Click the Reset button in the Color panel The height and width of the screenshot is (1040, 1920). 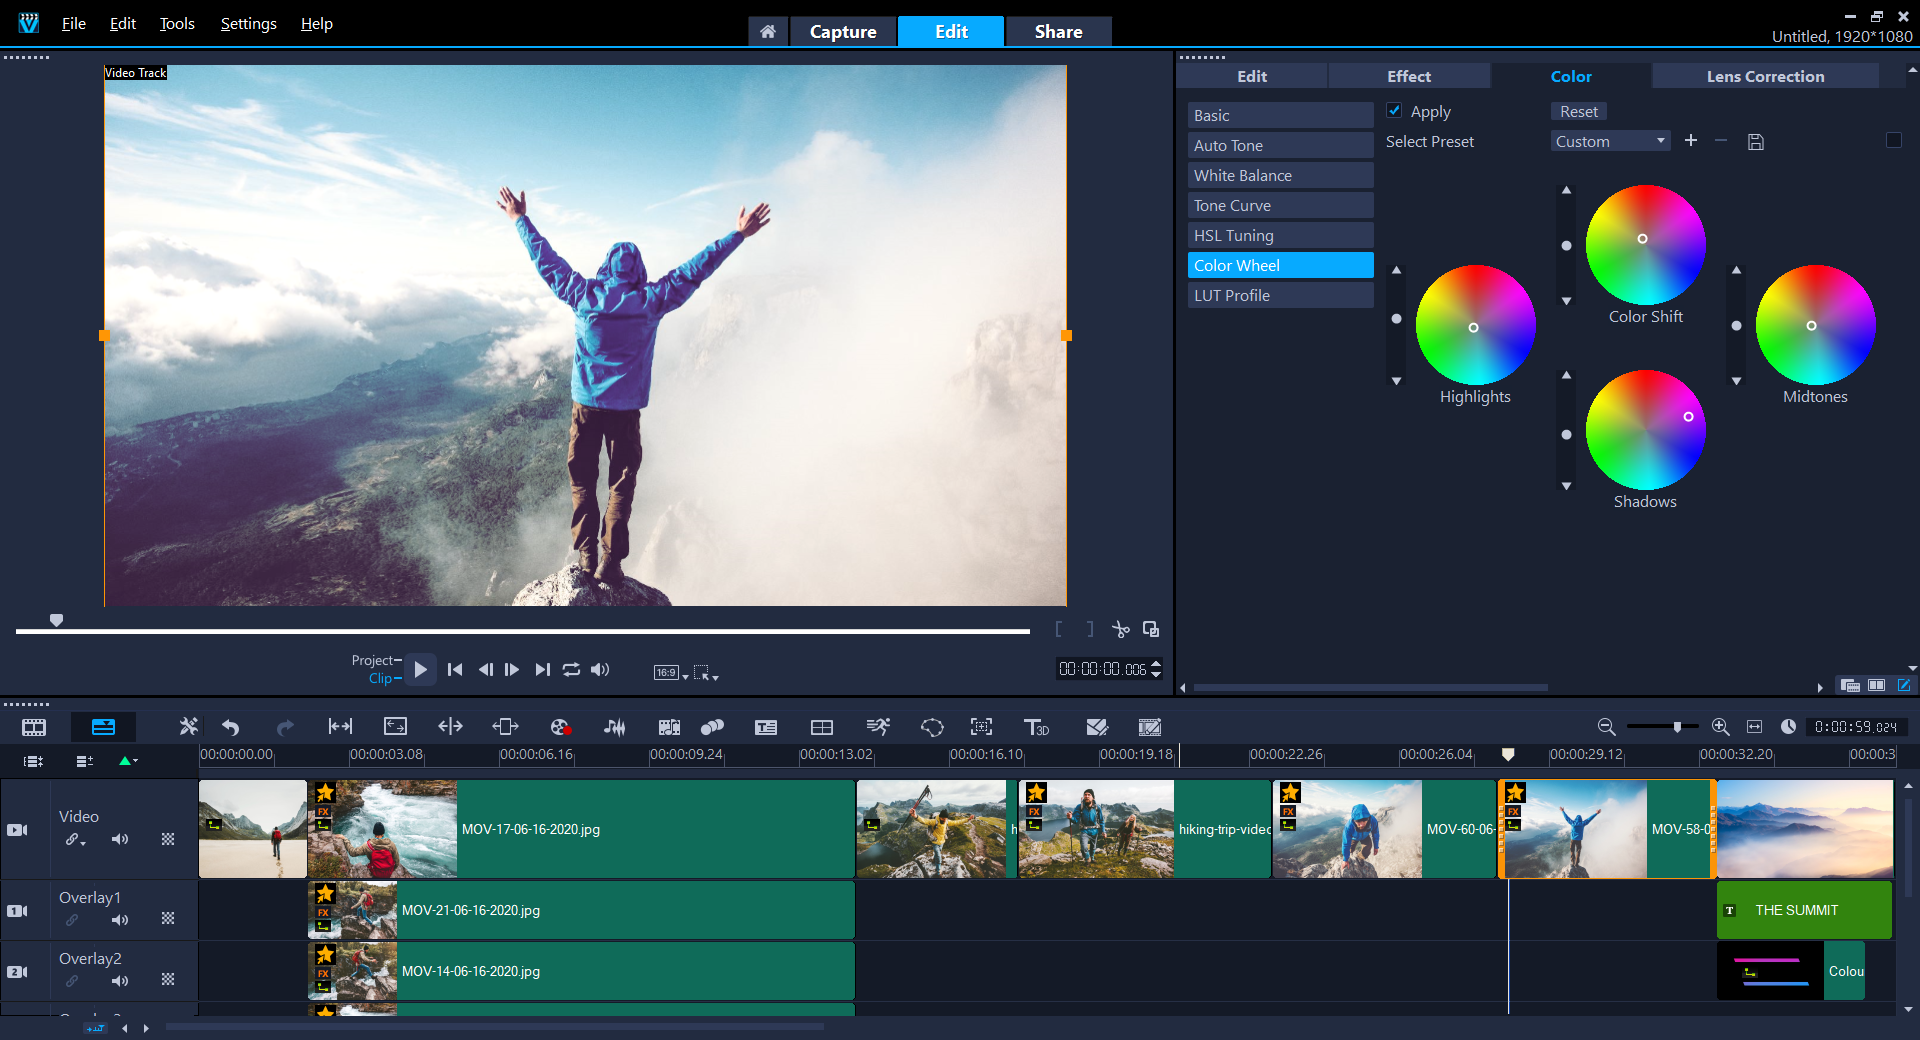(x=1578, y=111)
